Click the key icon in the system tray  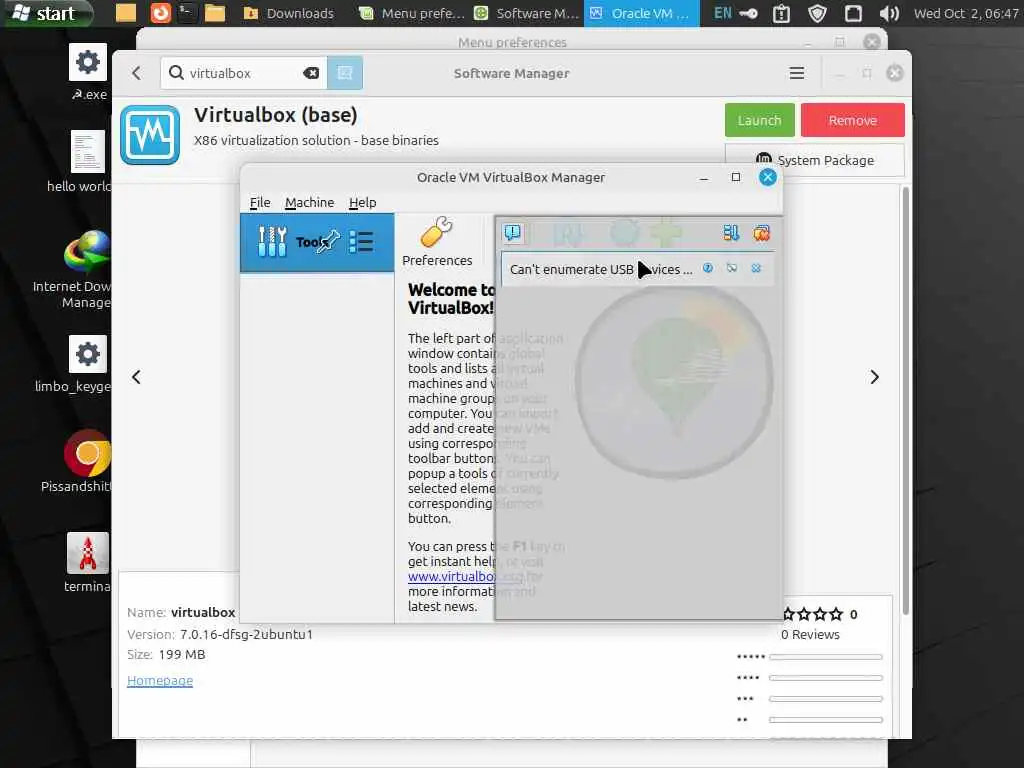click(748, 13)
